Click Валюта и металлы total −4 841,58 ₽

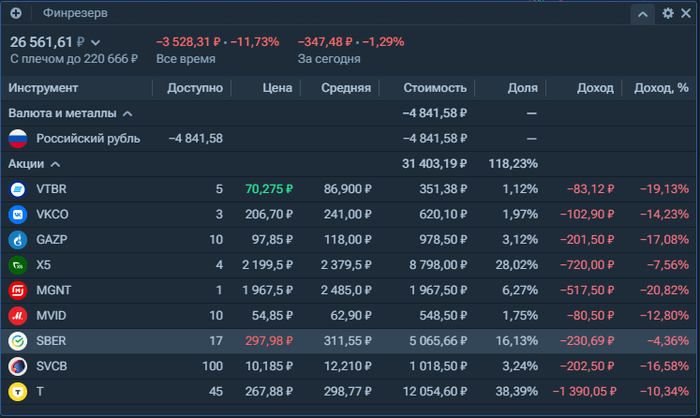point(434,113)
